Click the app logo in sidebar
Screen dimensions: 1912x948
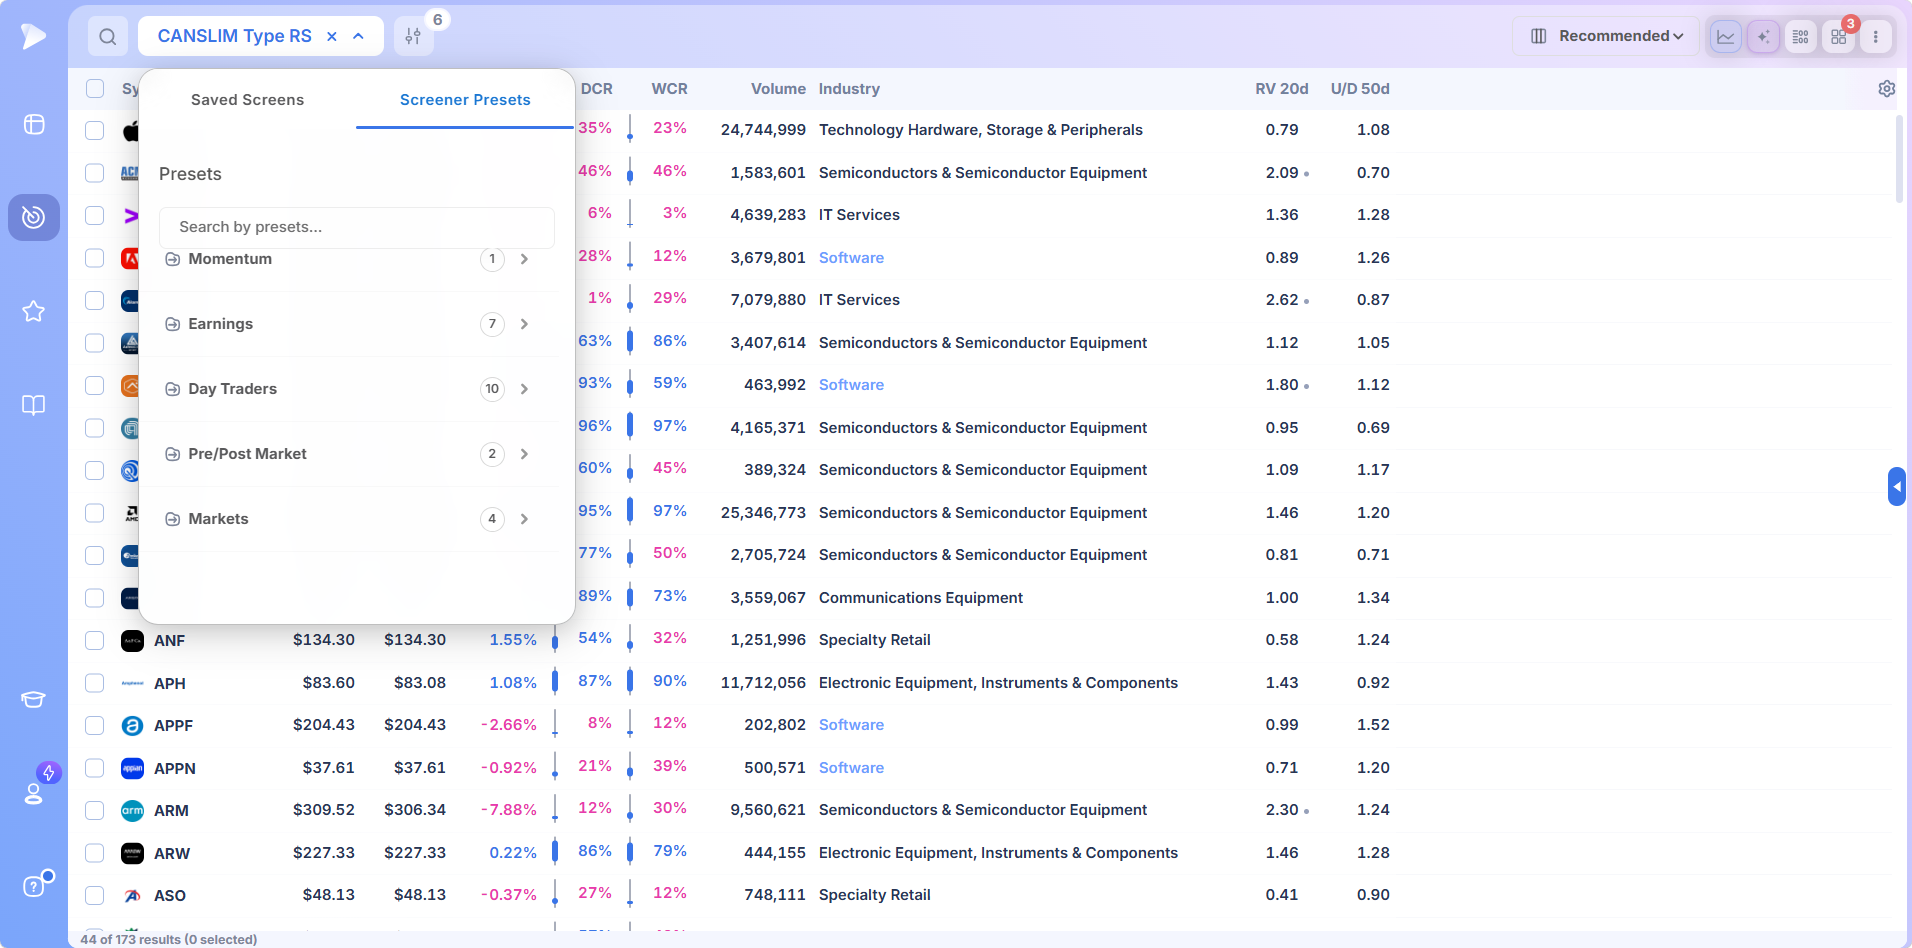point(34,36)
